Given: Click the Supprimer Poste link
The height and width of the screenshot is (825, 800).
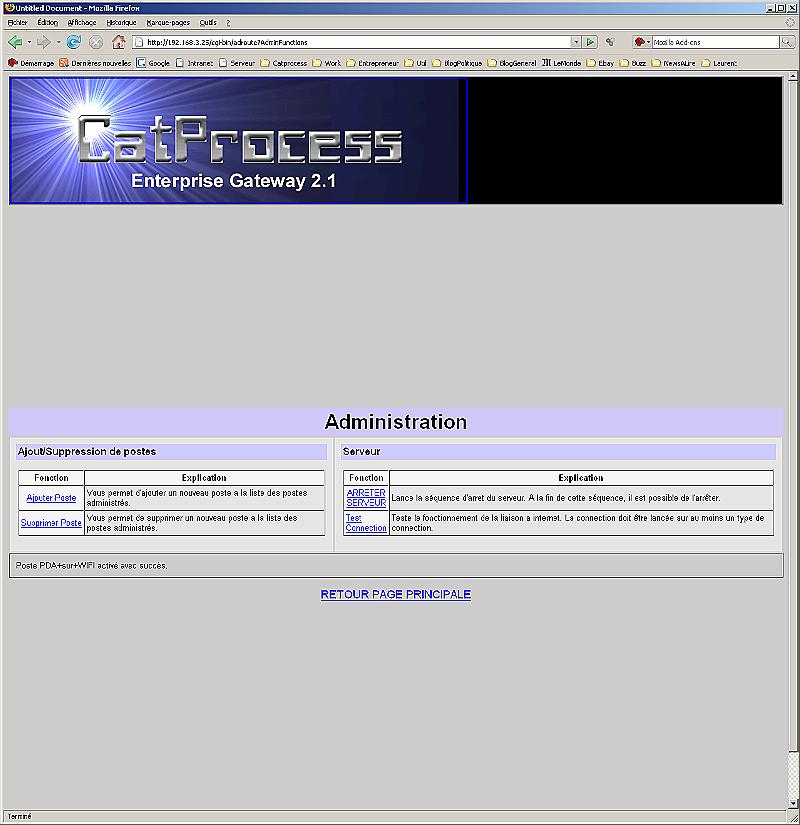Looking at the screenshot, I should point(51,523).
